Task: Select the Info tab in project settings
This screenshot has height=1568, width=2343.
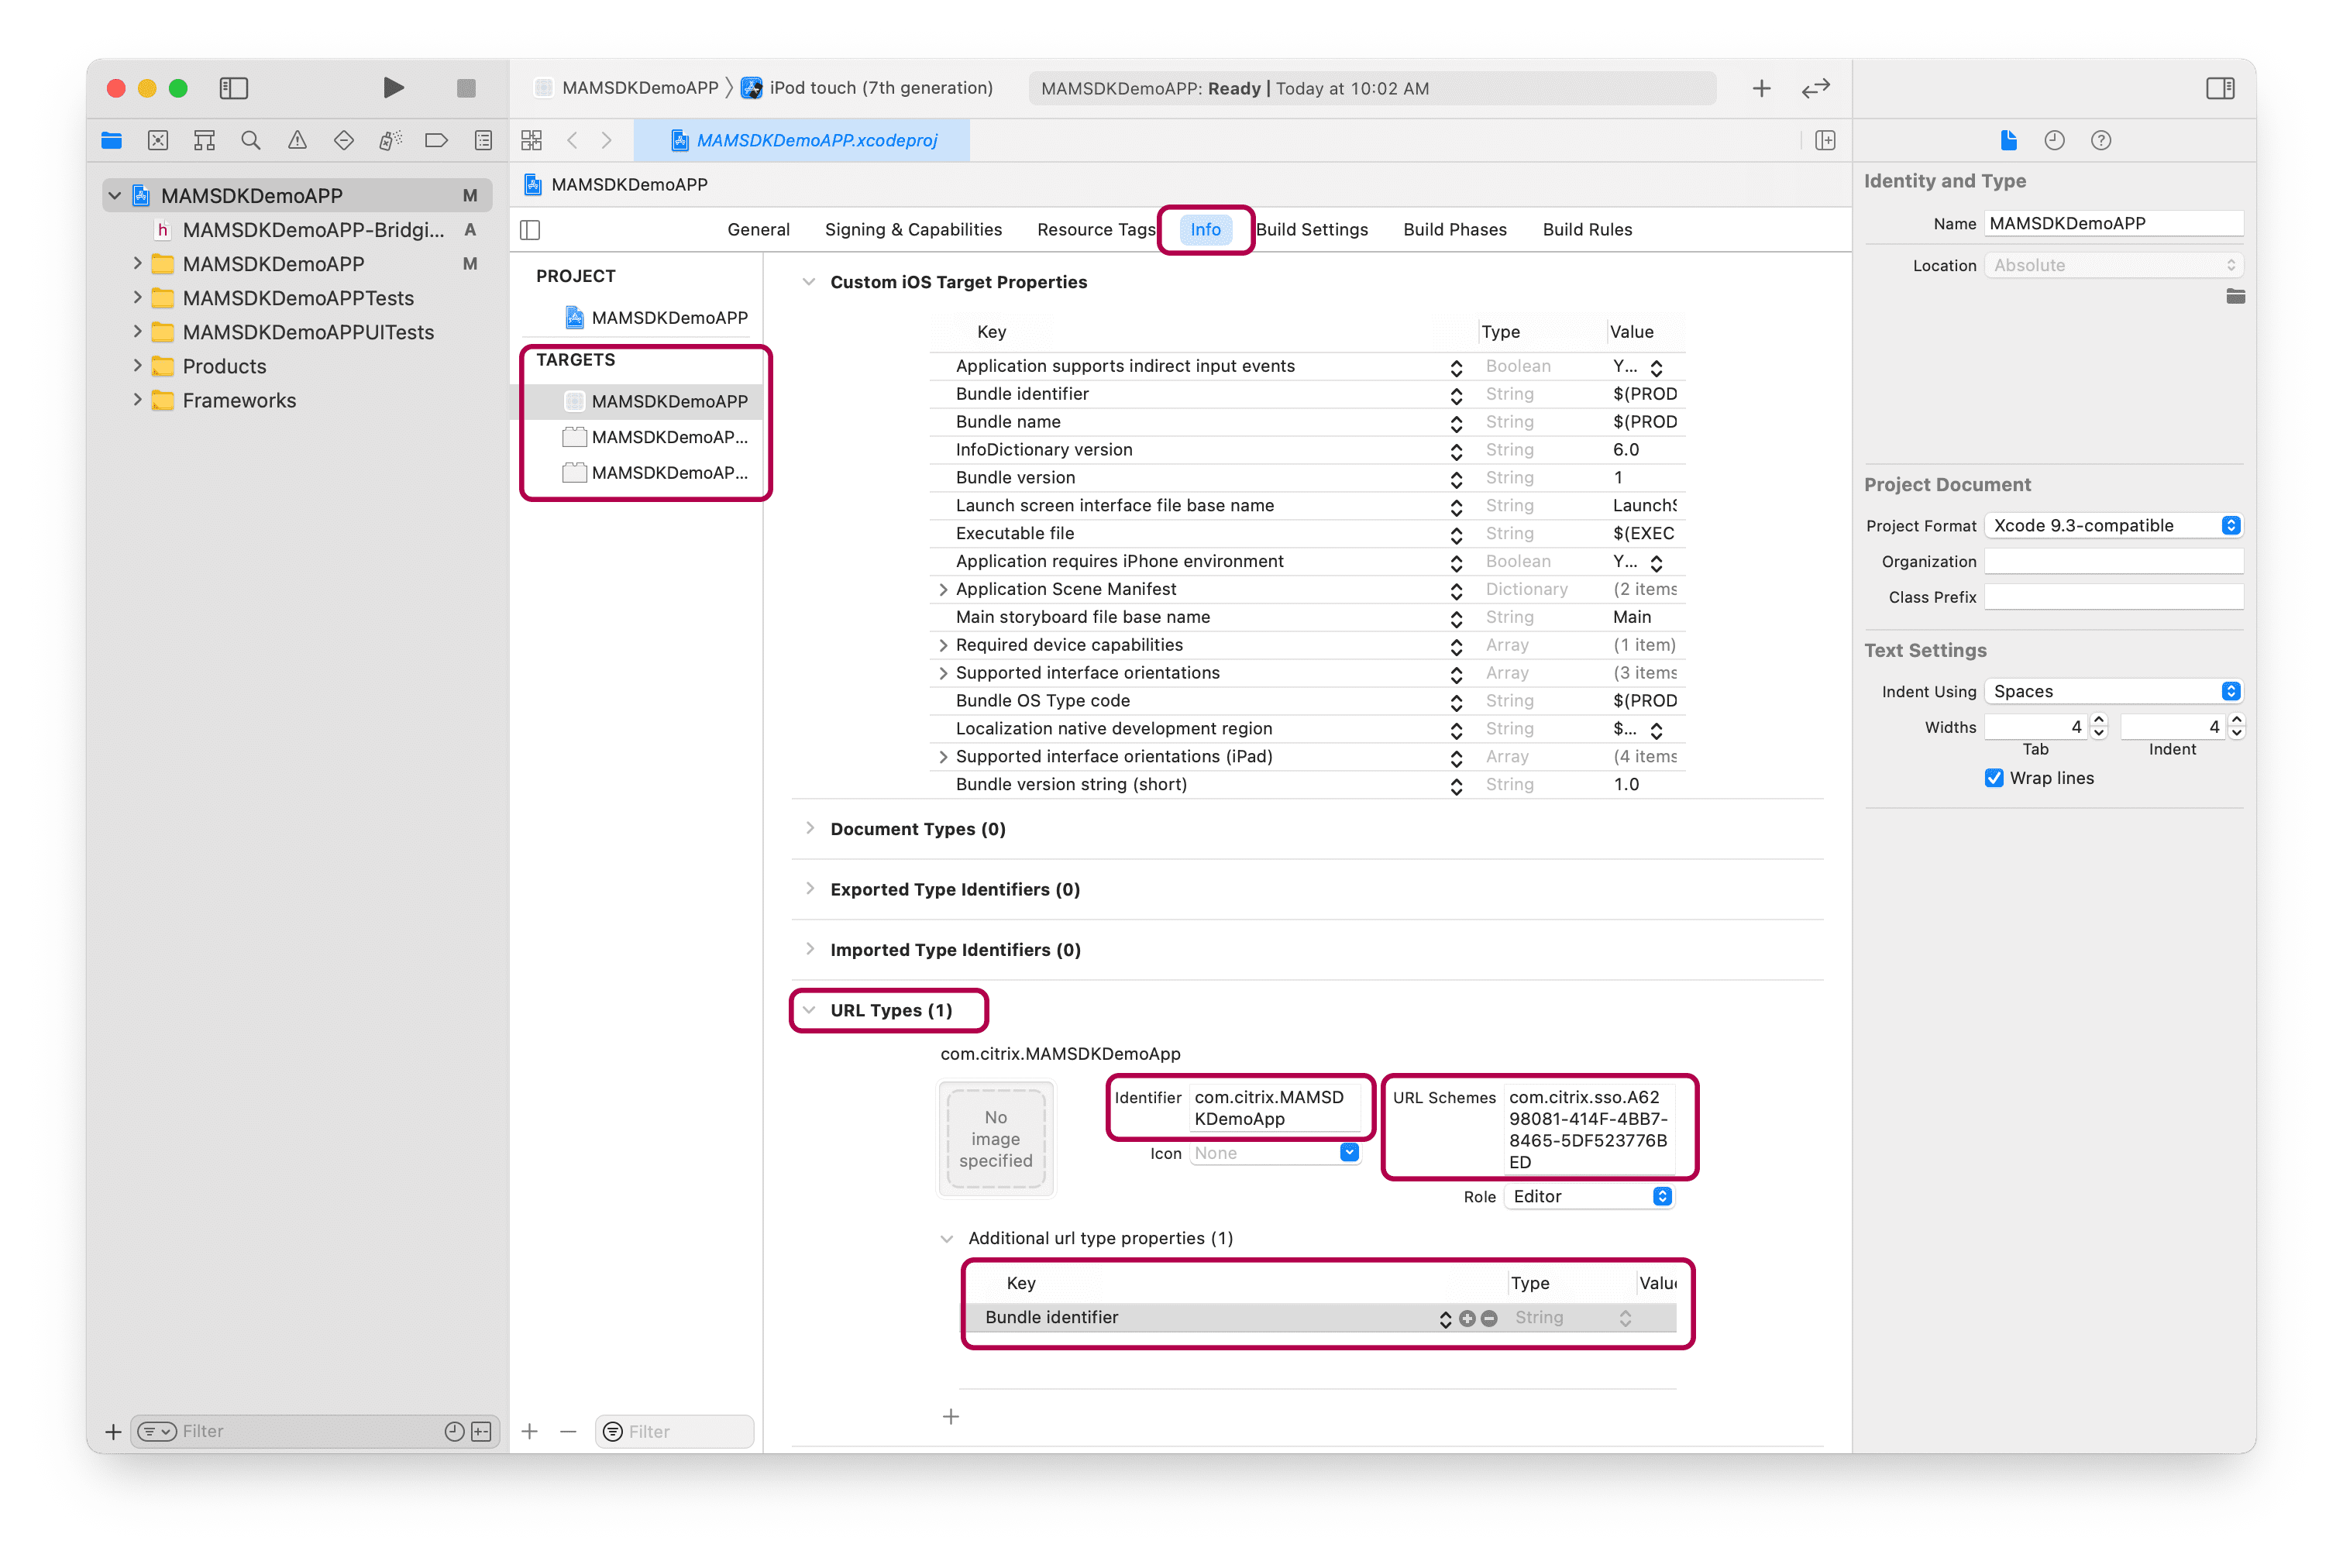Action: [1207, 229]
